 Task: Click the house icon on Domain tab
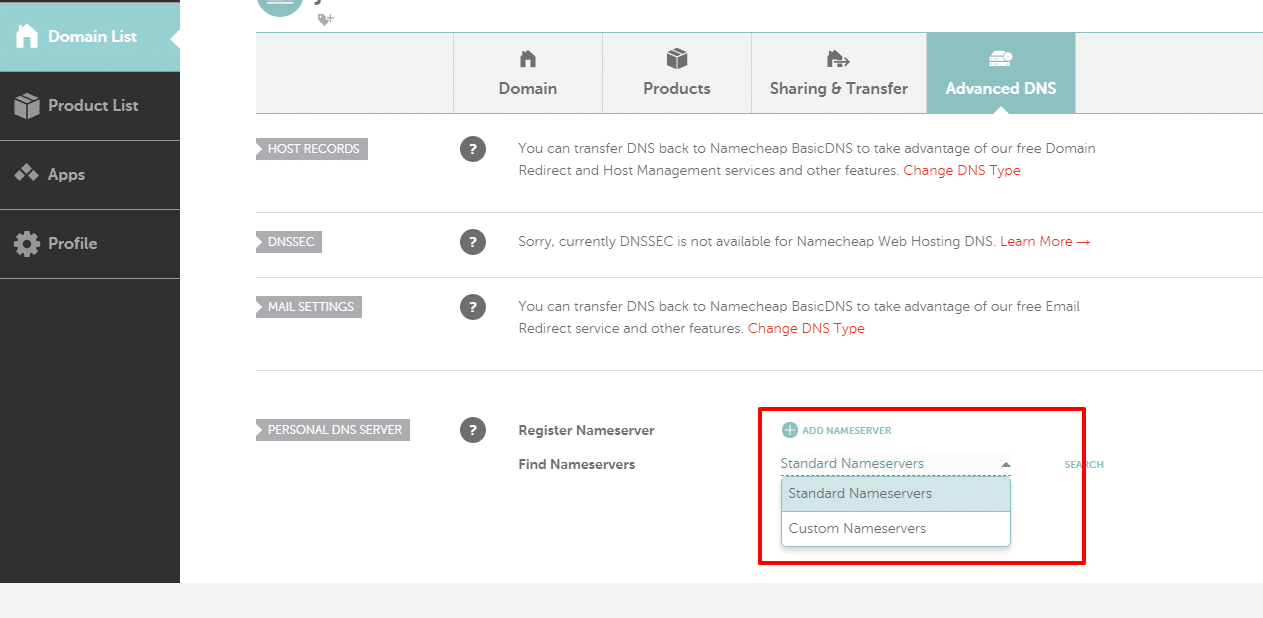pos(528,59)
